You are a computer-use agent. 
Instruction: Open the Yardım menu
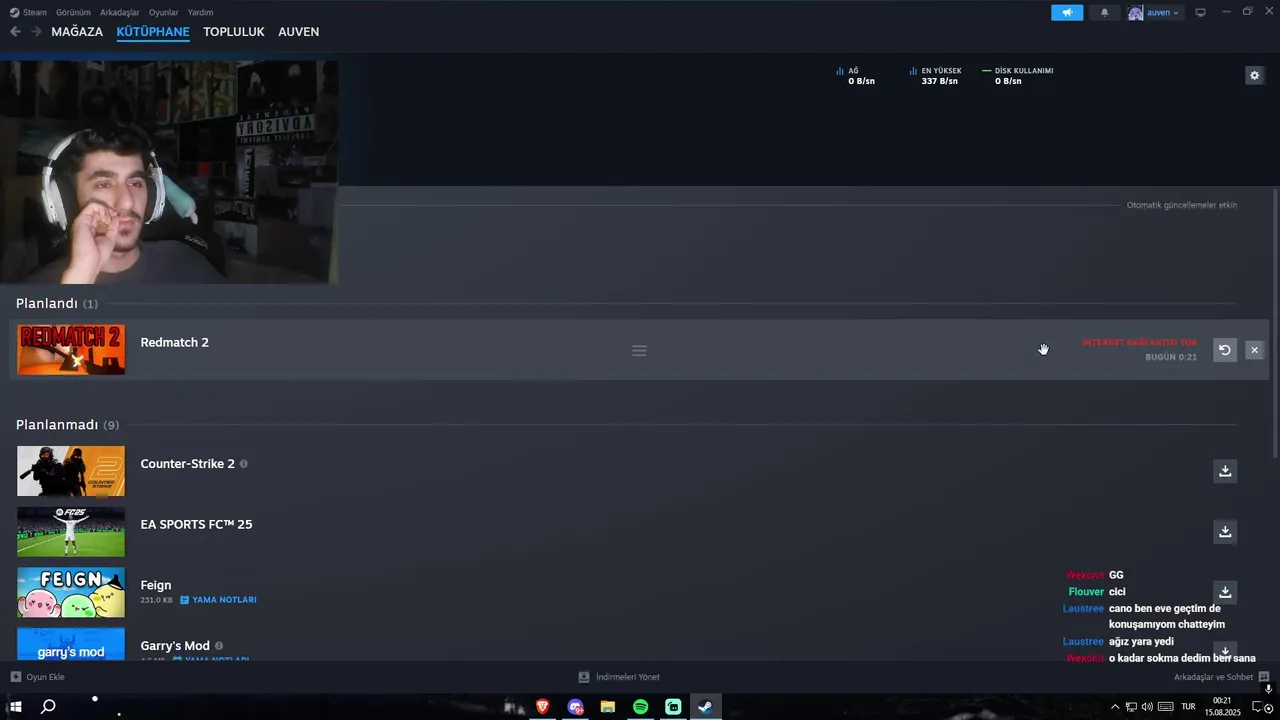point(200,12)
